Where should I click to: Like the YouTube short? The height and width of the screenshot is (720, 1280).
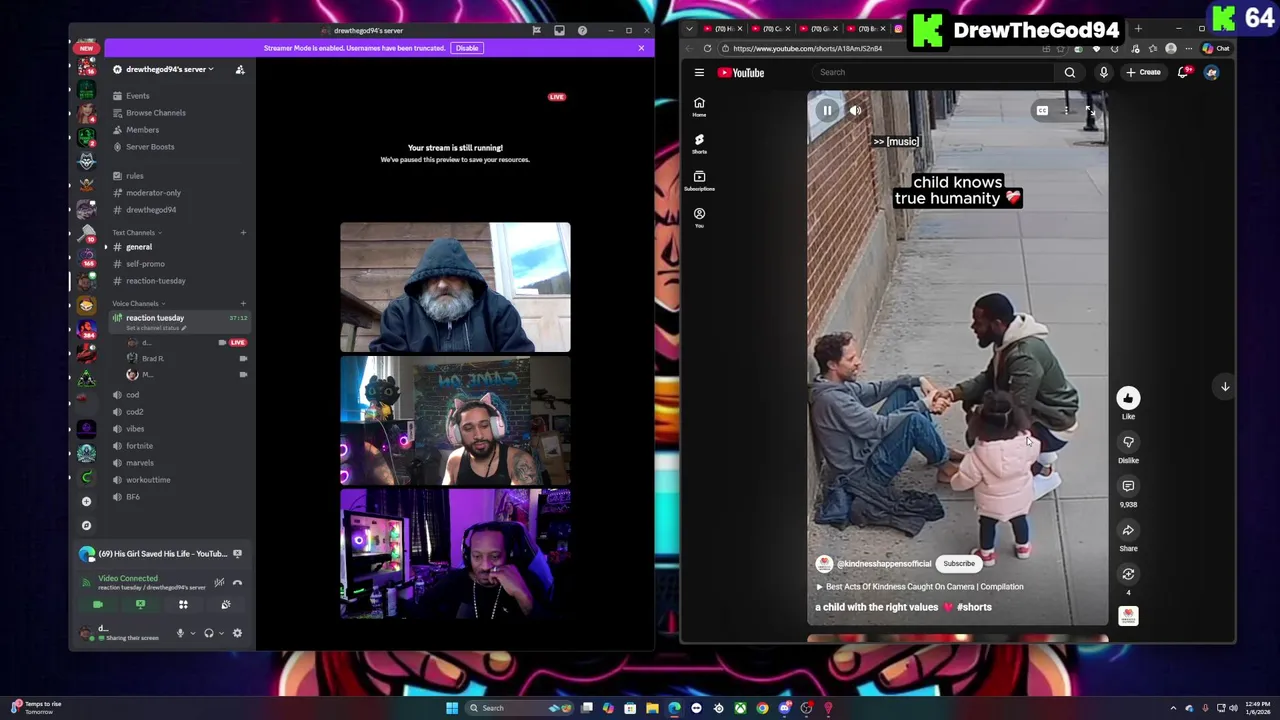pos(1128,398)
